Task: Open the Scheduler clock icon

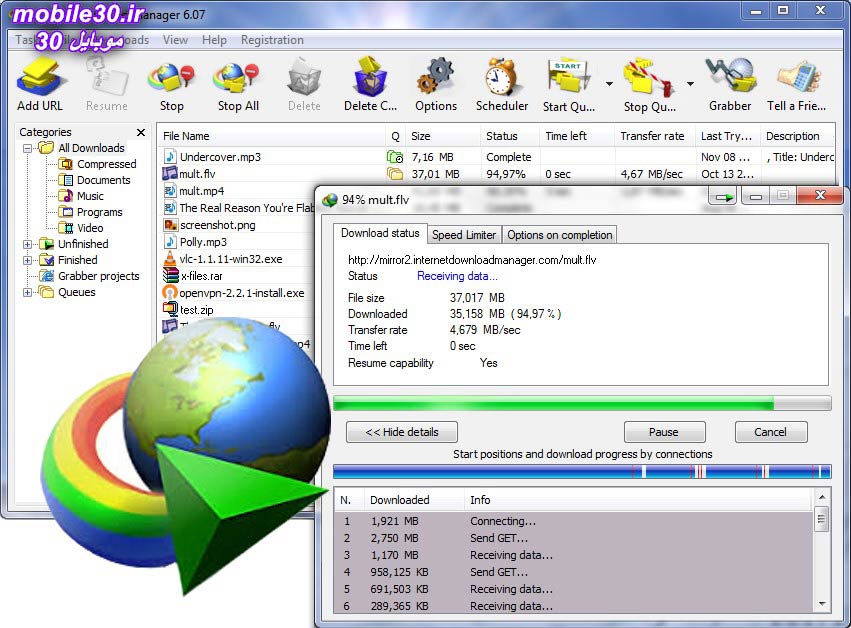Action: point(501,80)
